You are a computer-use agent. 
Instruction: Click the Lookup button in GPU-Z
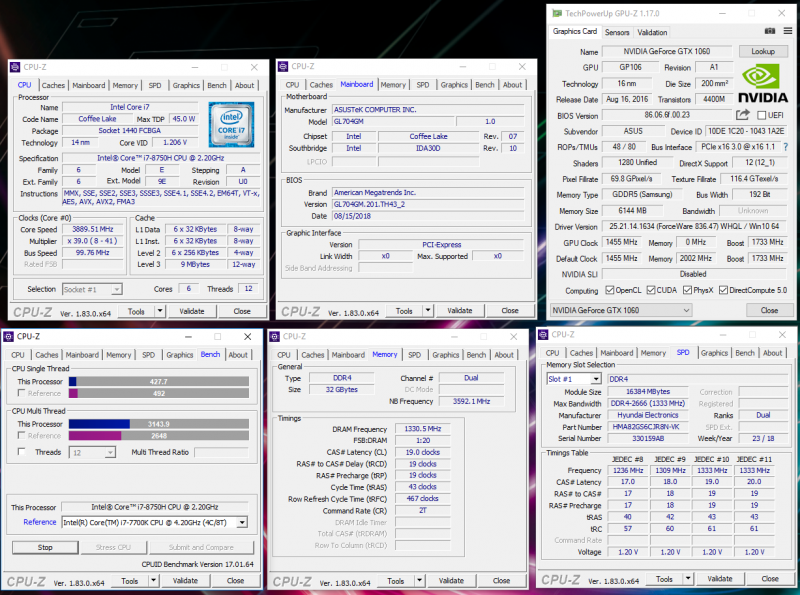click(763, 51)
